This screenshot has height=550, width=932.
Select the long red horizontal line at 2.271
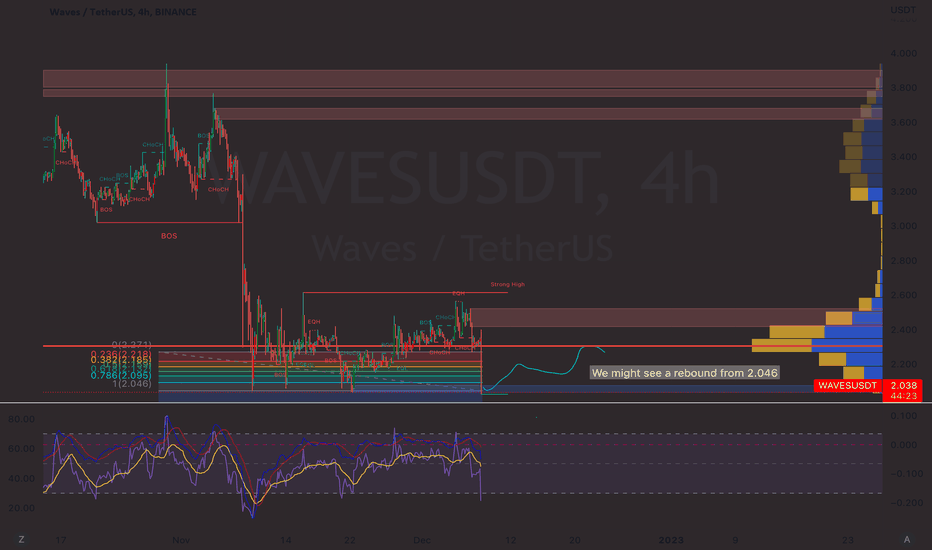coord(462,345)
